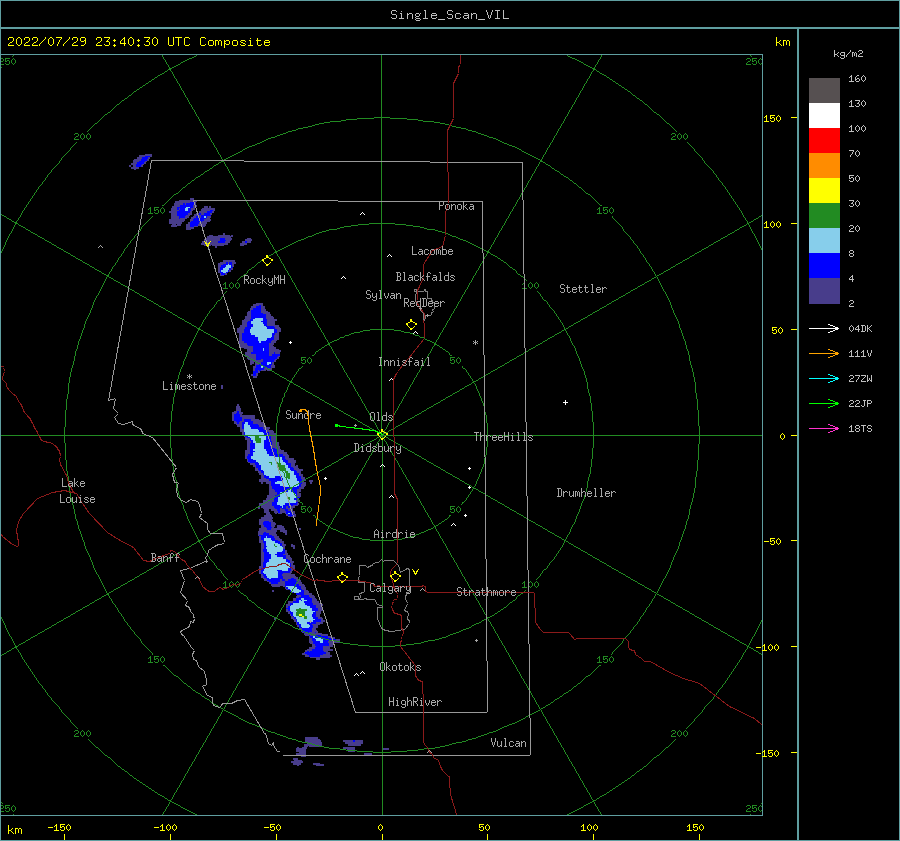Screen dimensions: 900x841
Task: Click the purple 2-4 legend swatch
Action: coord(824,290)
